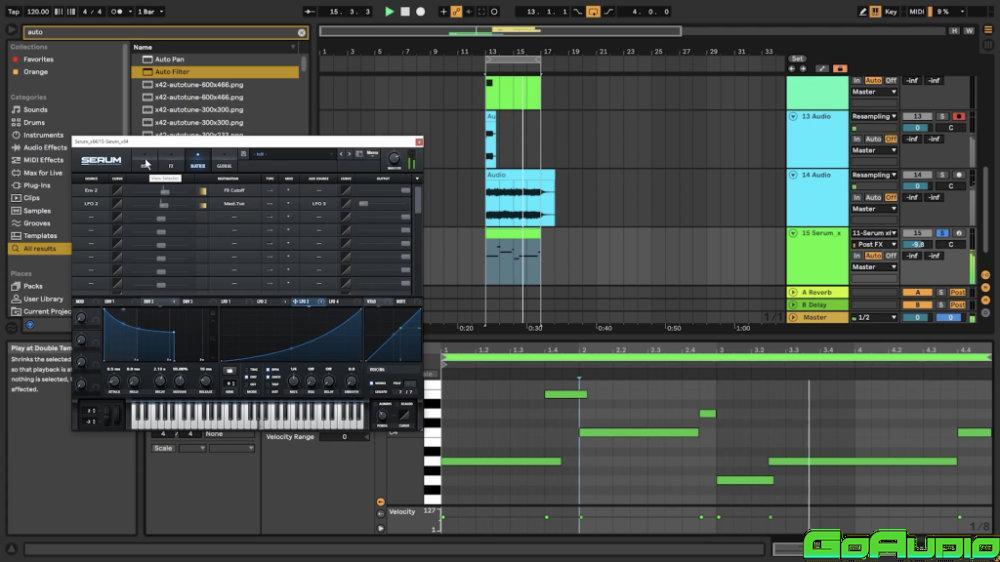
Task: Click the Punch-In switch icon
Action: coord(578,11)
